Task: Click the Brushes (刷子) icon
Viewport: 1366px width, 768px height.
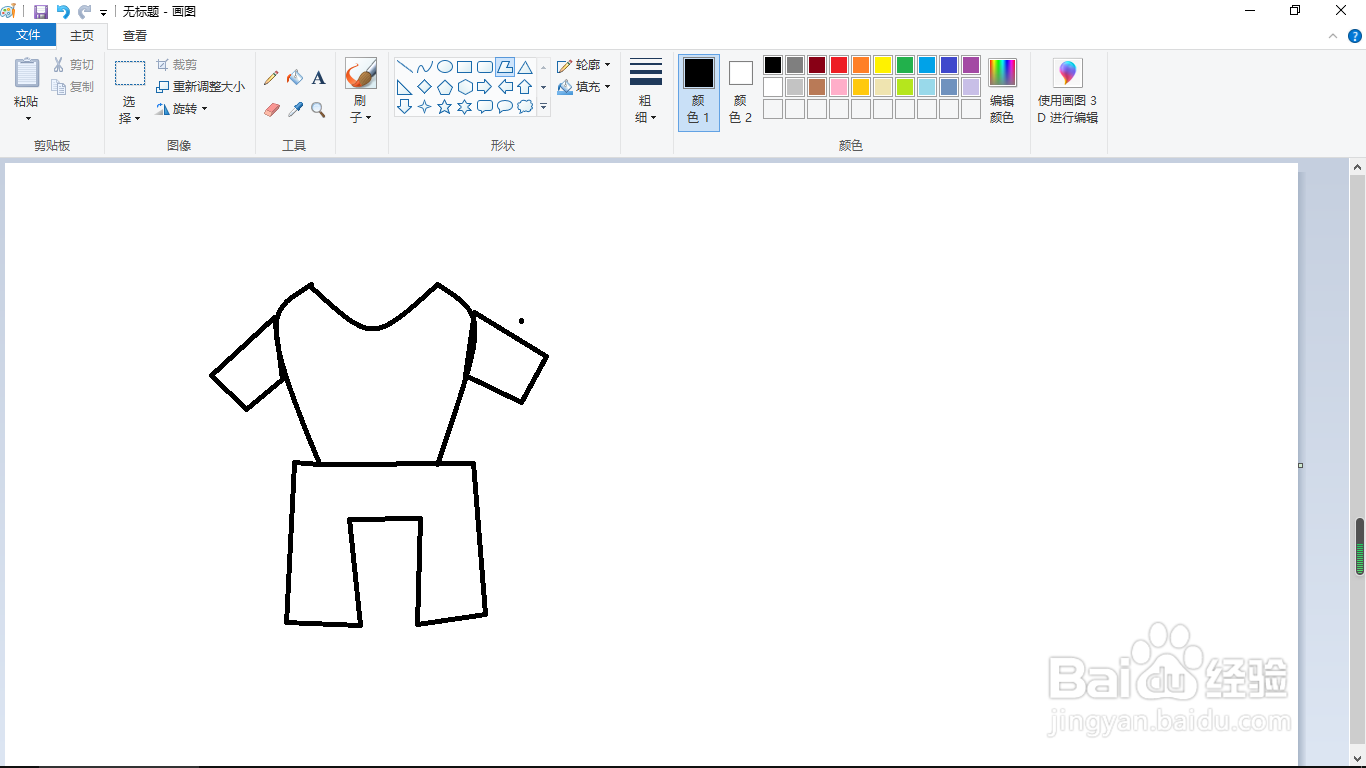Action: tap(360, 73)
